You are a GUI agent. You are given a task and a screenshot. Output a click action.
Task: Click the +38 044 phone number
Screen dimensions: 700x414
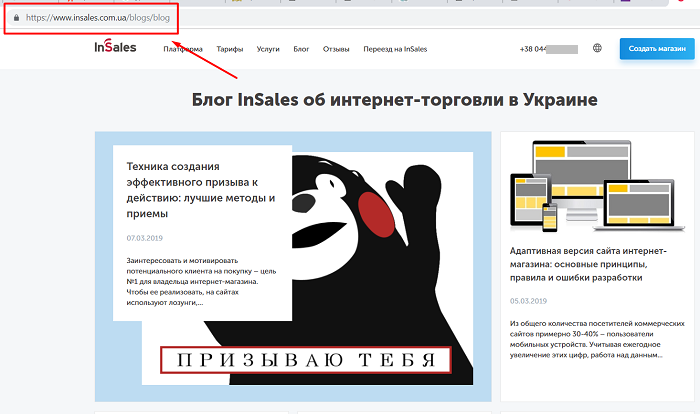click(x=549, y=49)
